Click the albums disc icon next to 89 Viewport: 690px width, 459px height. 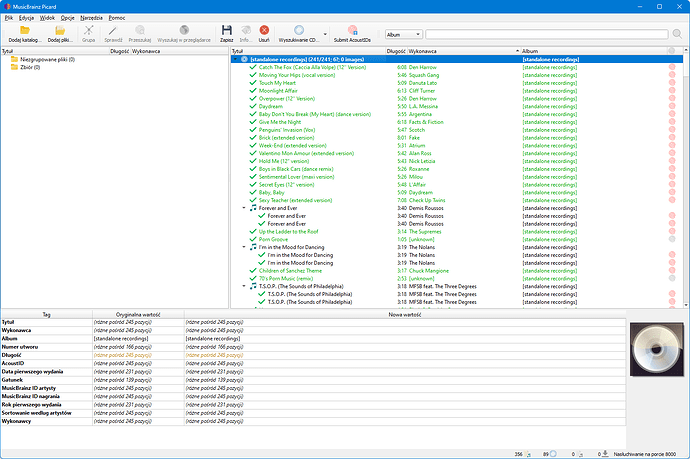[553, 454]
